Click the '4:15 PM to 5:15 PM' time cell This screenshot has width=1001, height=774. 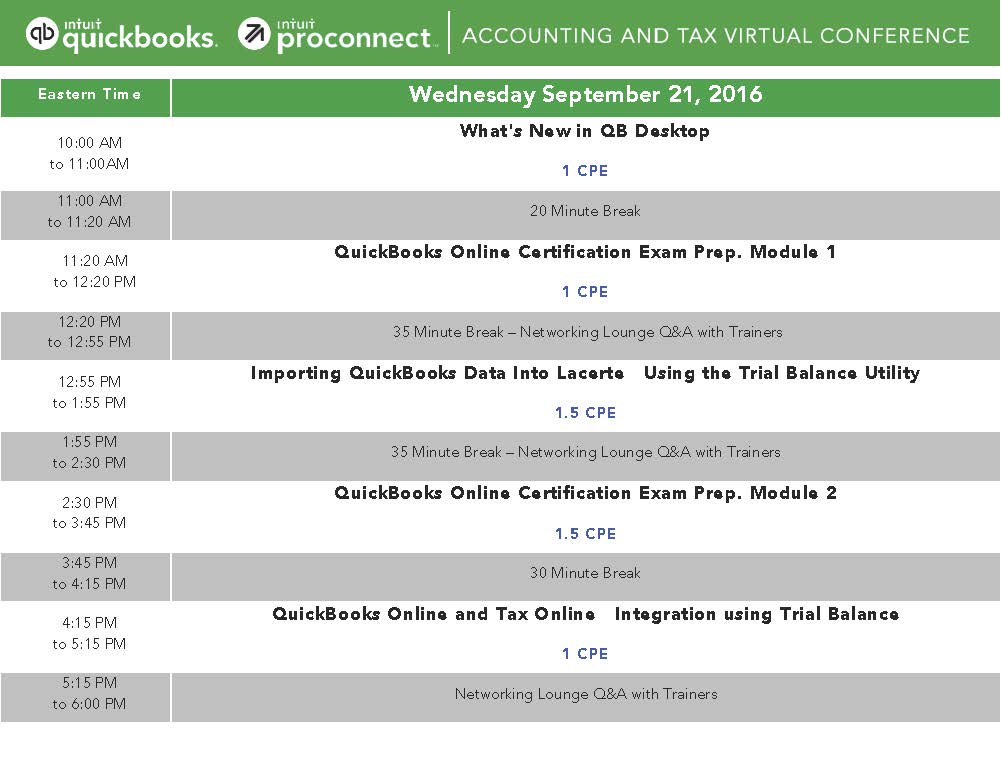click(86, 637)
